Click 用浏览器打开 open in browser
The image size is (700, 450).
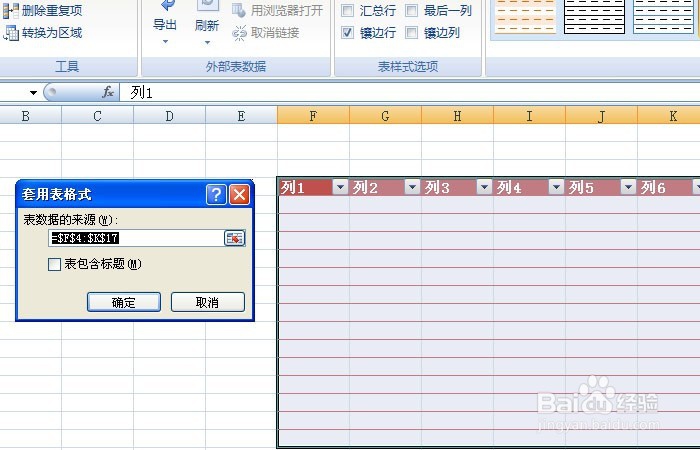point(278,11)
